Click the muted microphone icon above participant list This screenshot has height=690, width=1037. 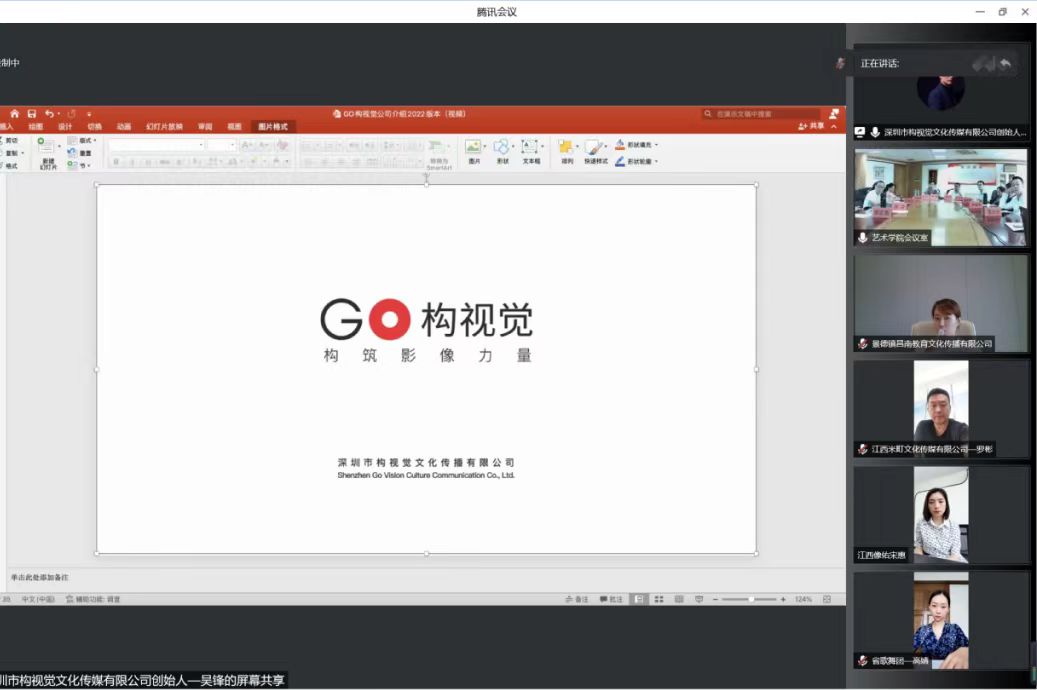click(x=840, y=63)
